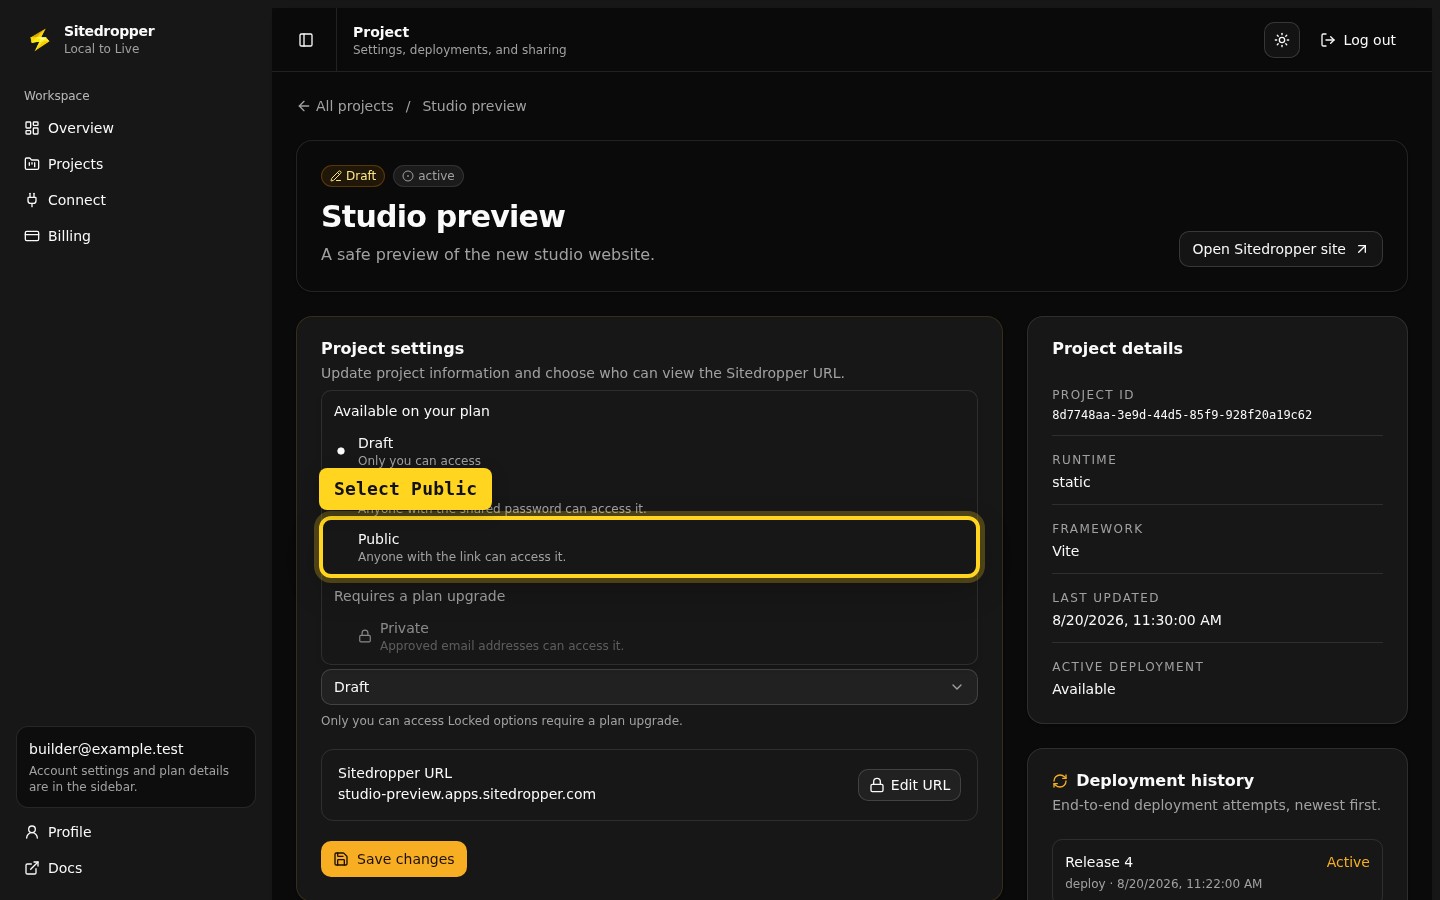Image resolution: width=1440 pixels, height=900 pixels.
Task: Click the Edit URL button
Action: (x=909, y=785)
